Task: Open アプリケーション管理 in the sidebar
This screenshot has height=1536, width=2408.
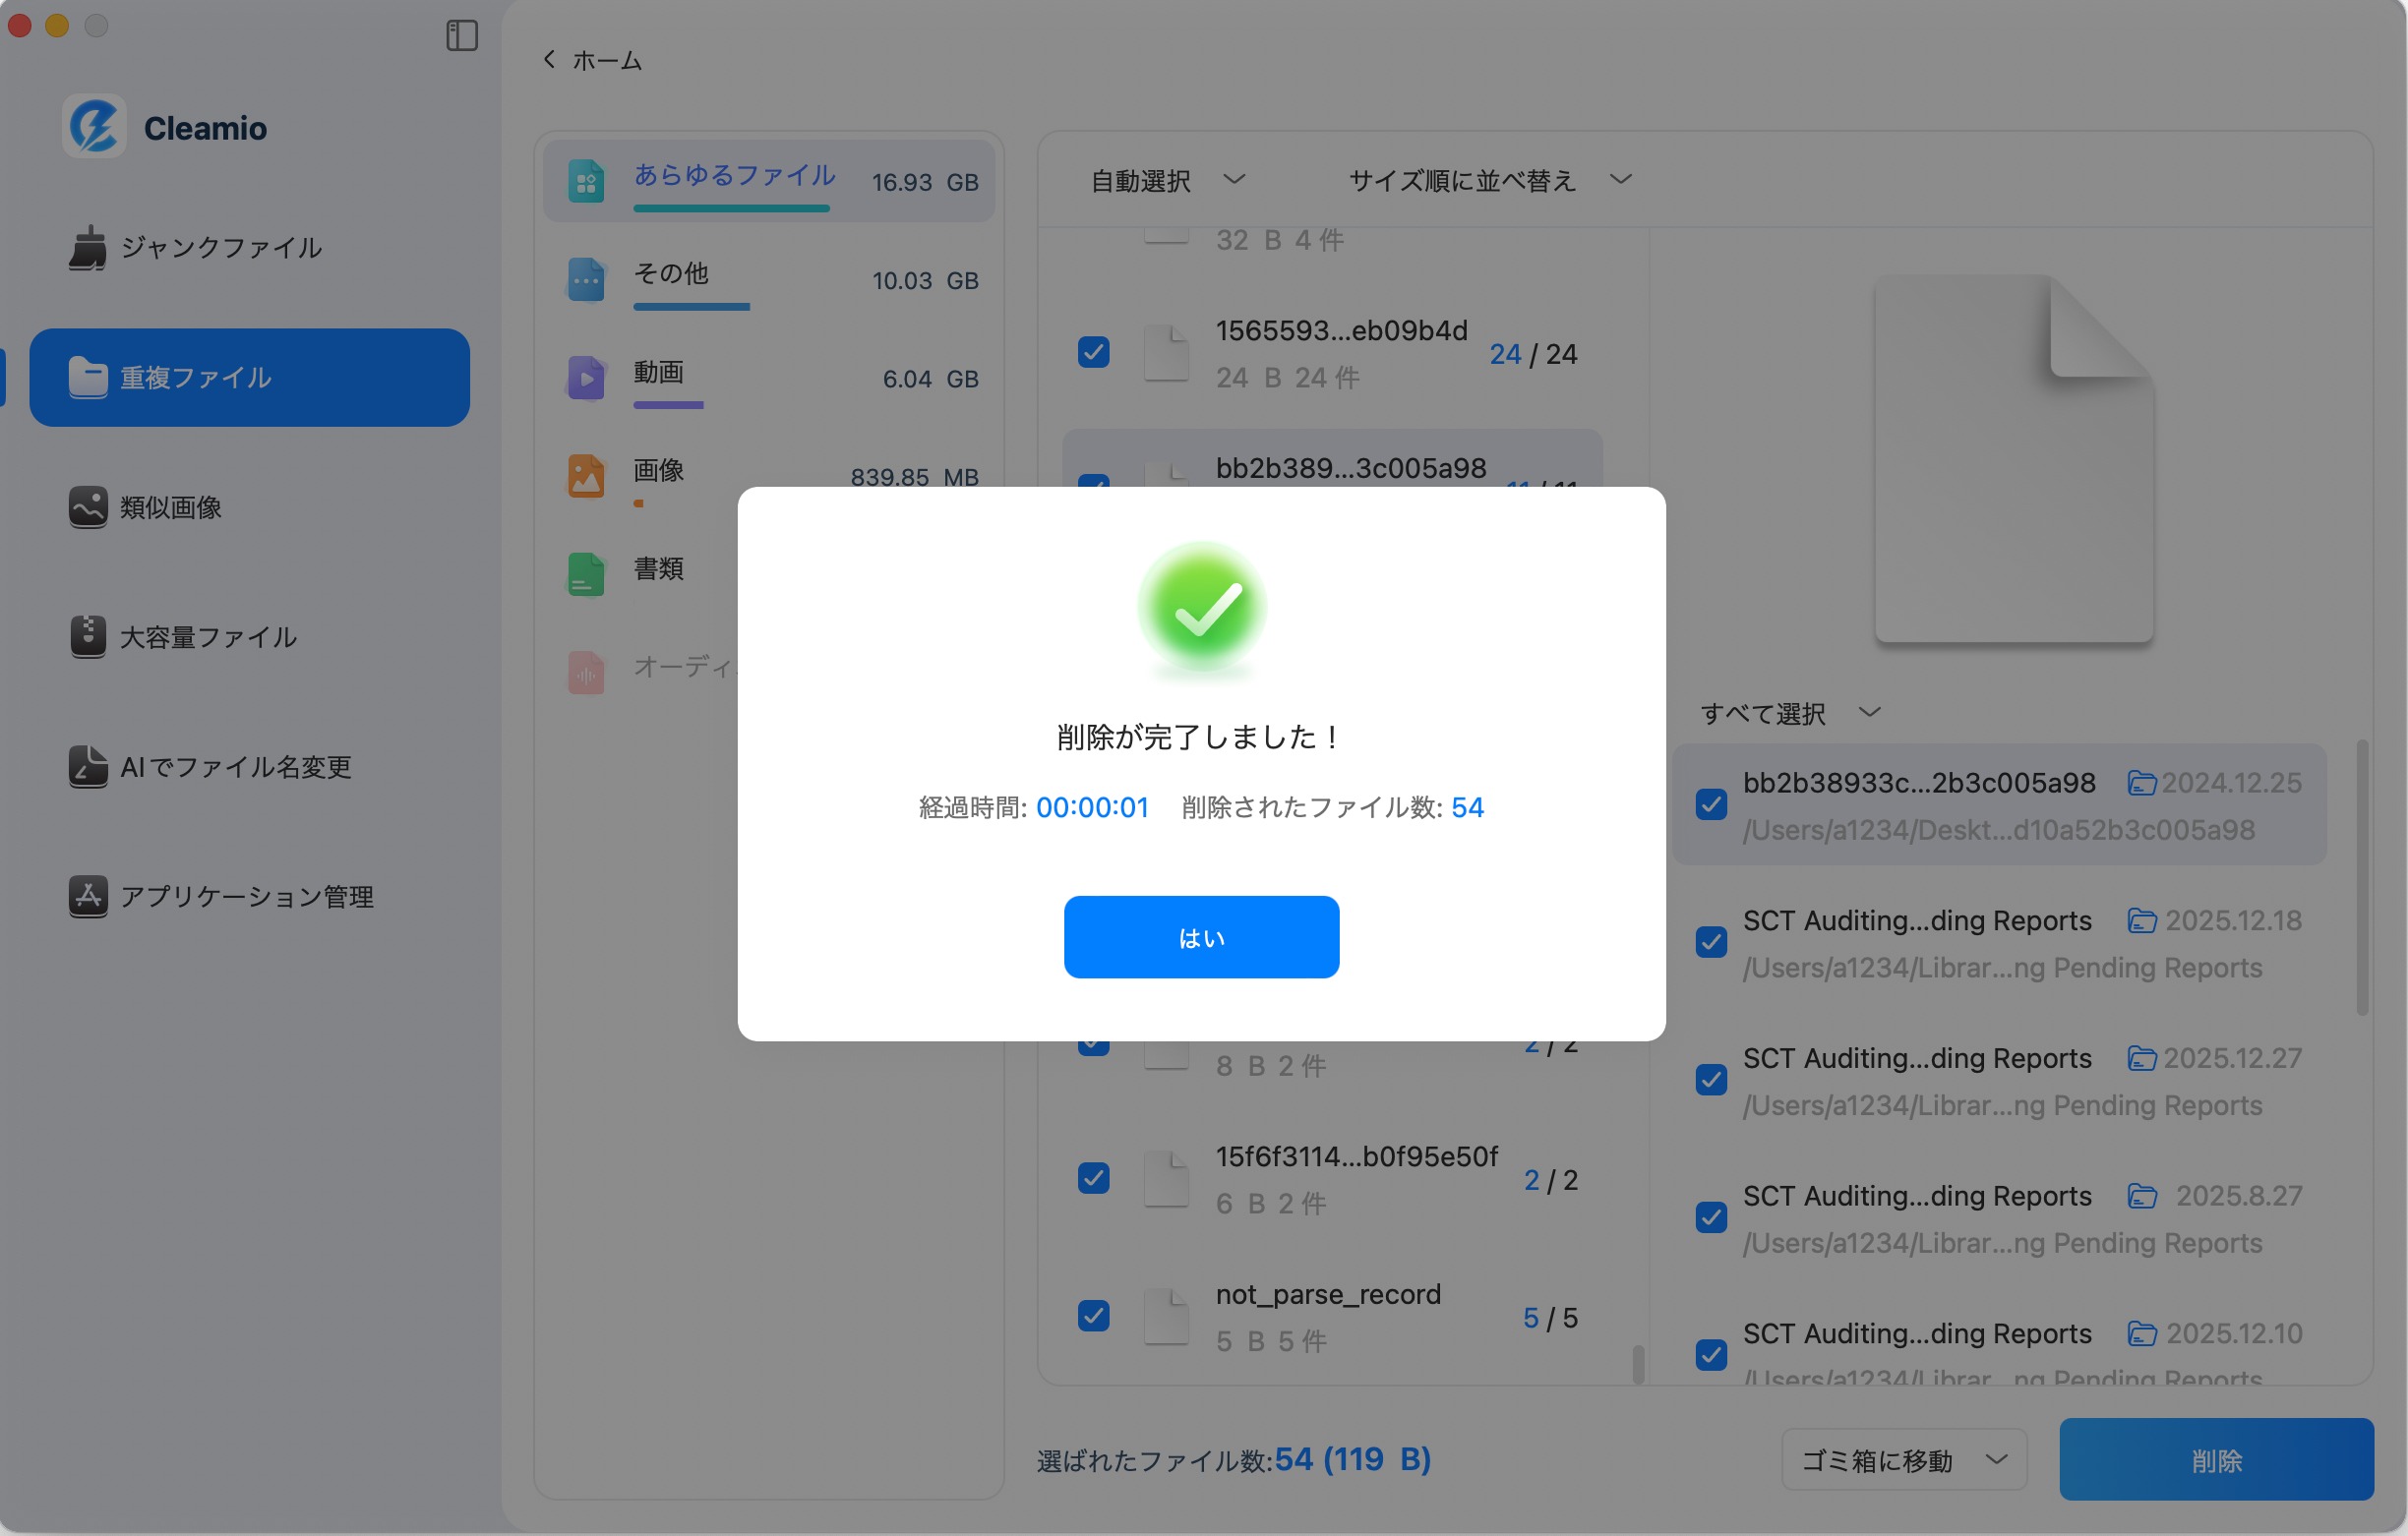Action: coord(248,897)
